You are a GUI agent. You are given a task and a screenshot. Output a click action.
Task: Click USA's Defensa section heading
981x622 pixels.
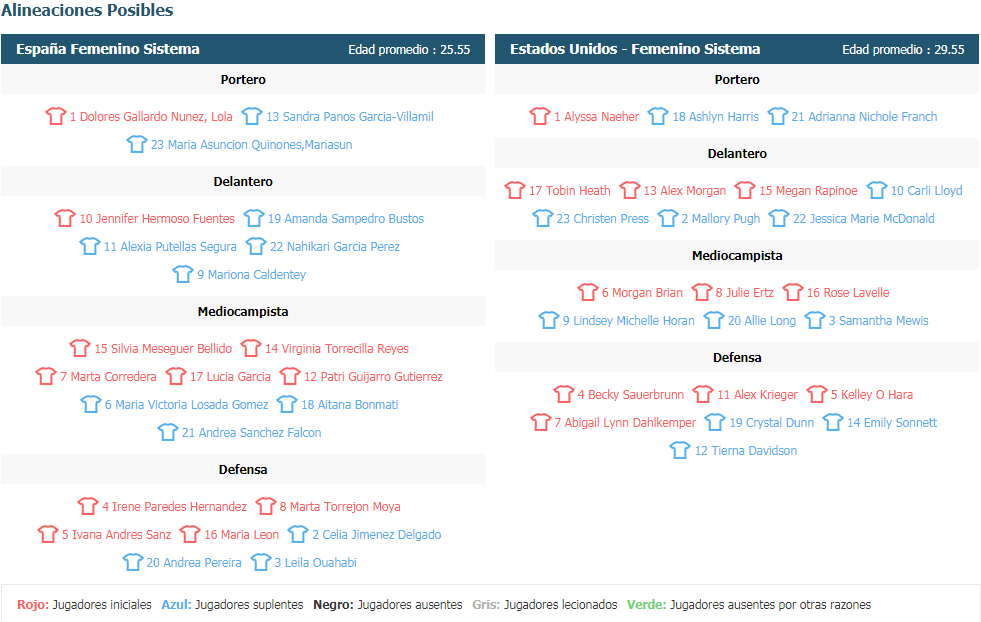(737, 357)
